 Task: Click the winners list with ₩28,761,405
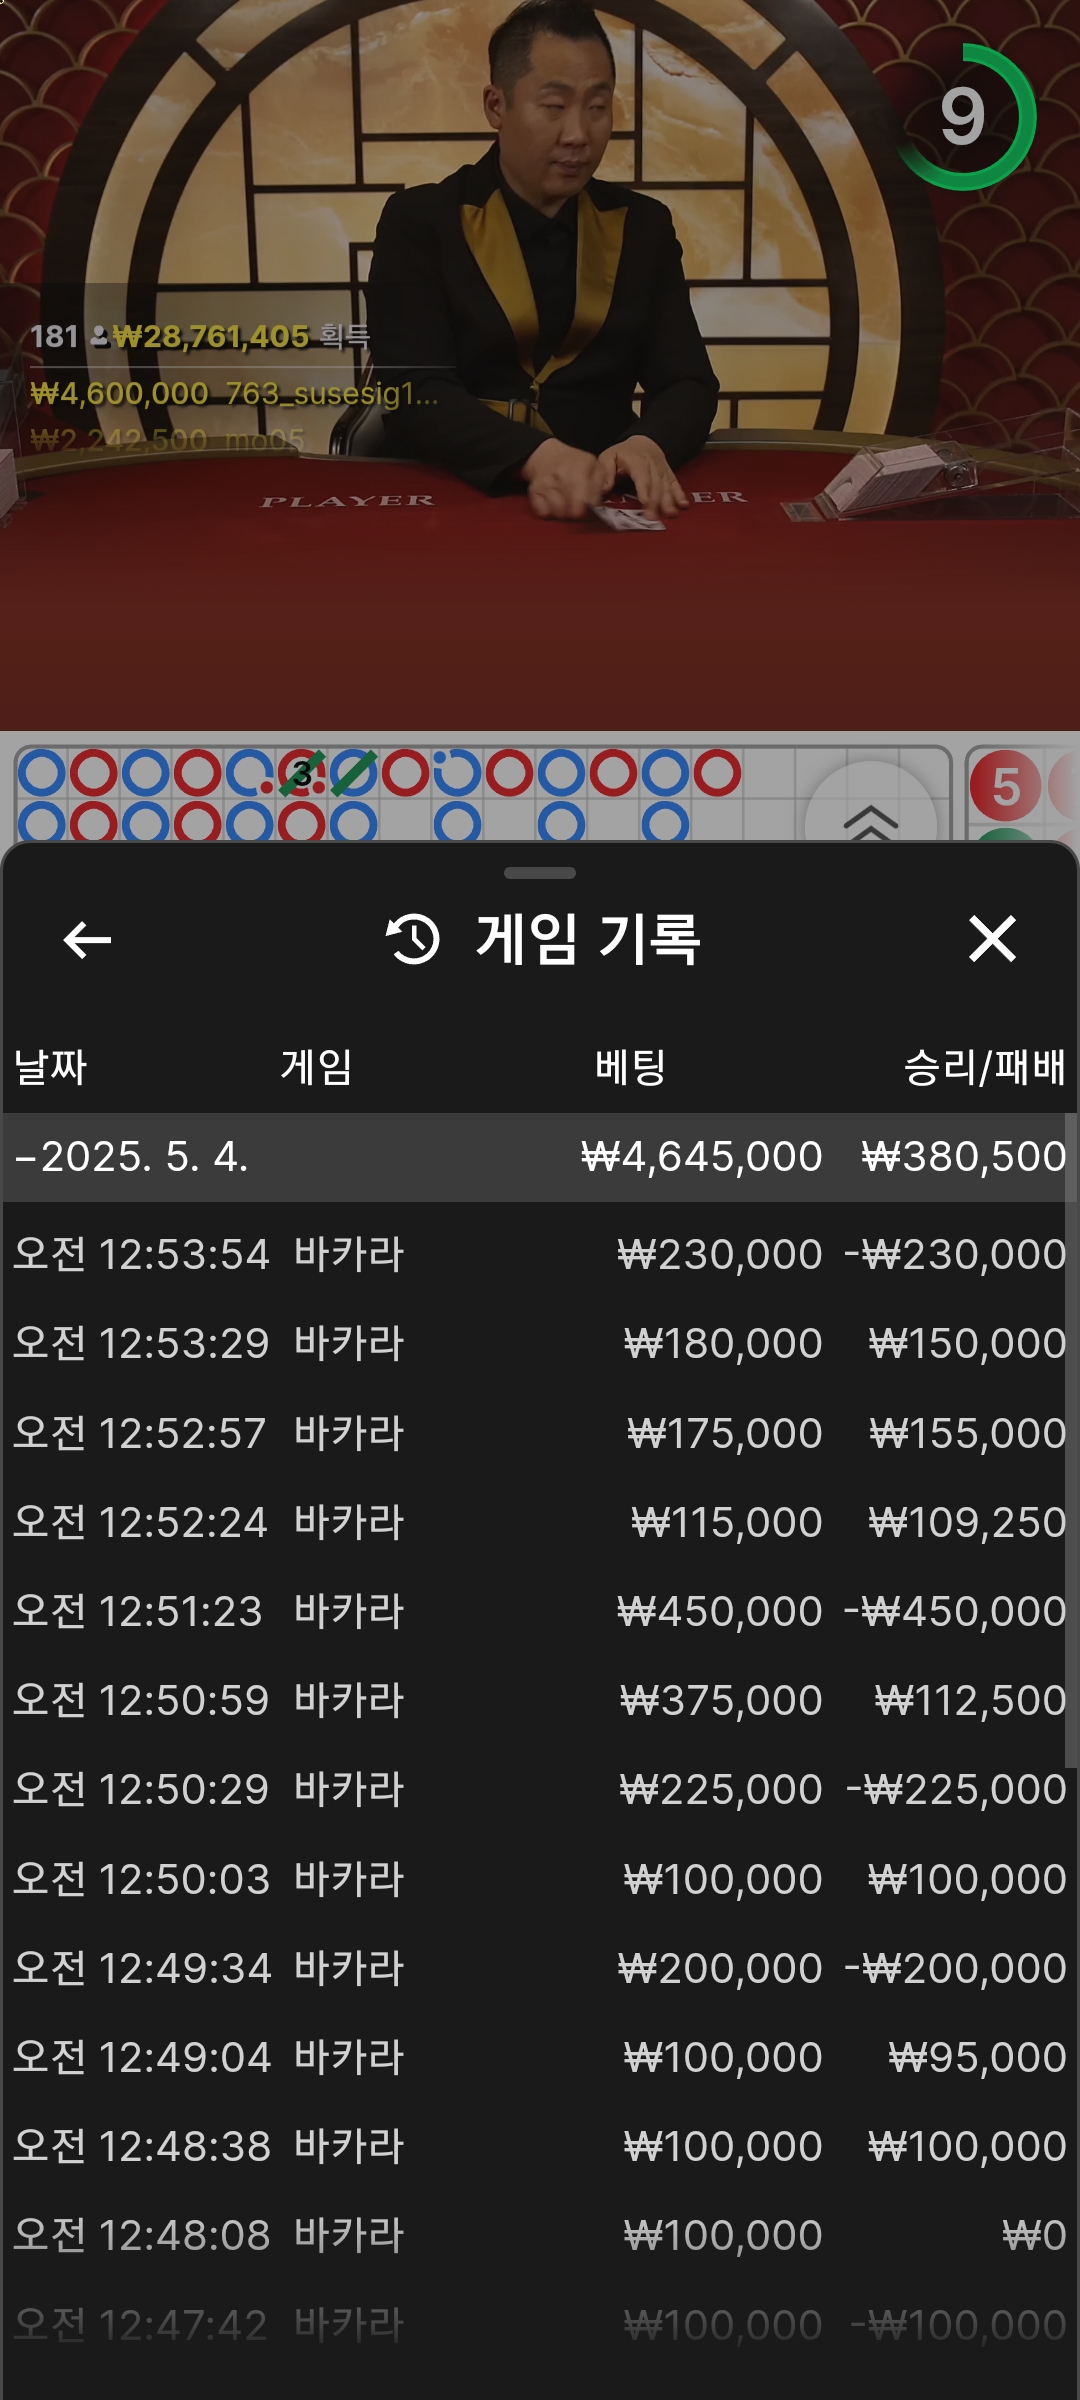click(x=235, y=390)
